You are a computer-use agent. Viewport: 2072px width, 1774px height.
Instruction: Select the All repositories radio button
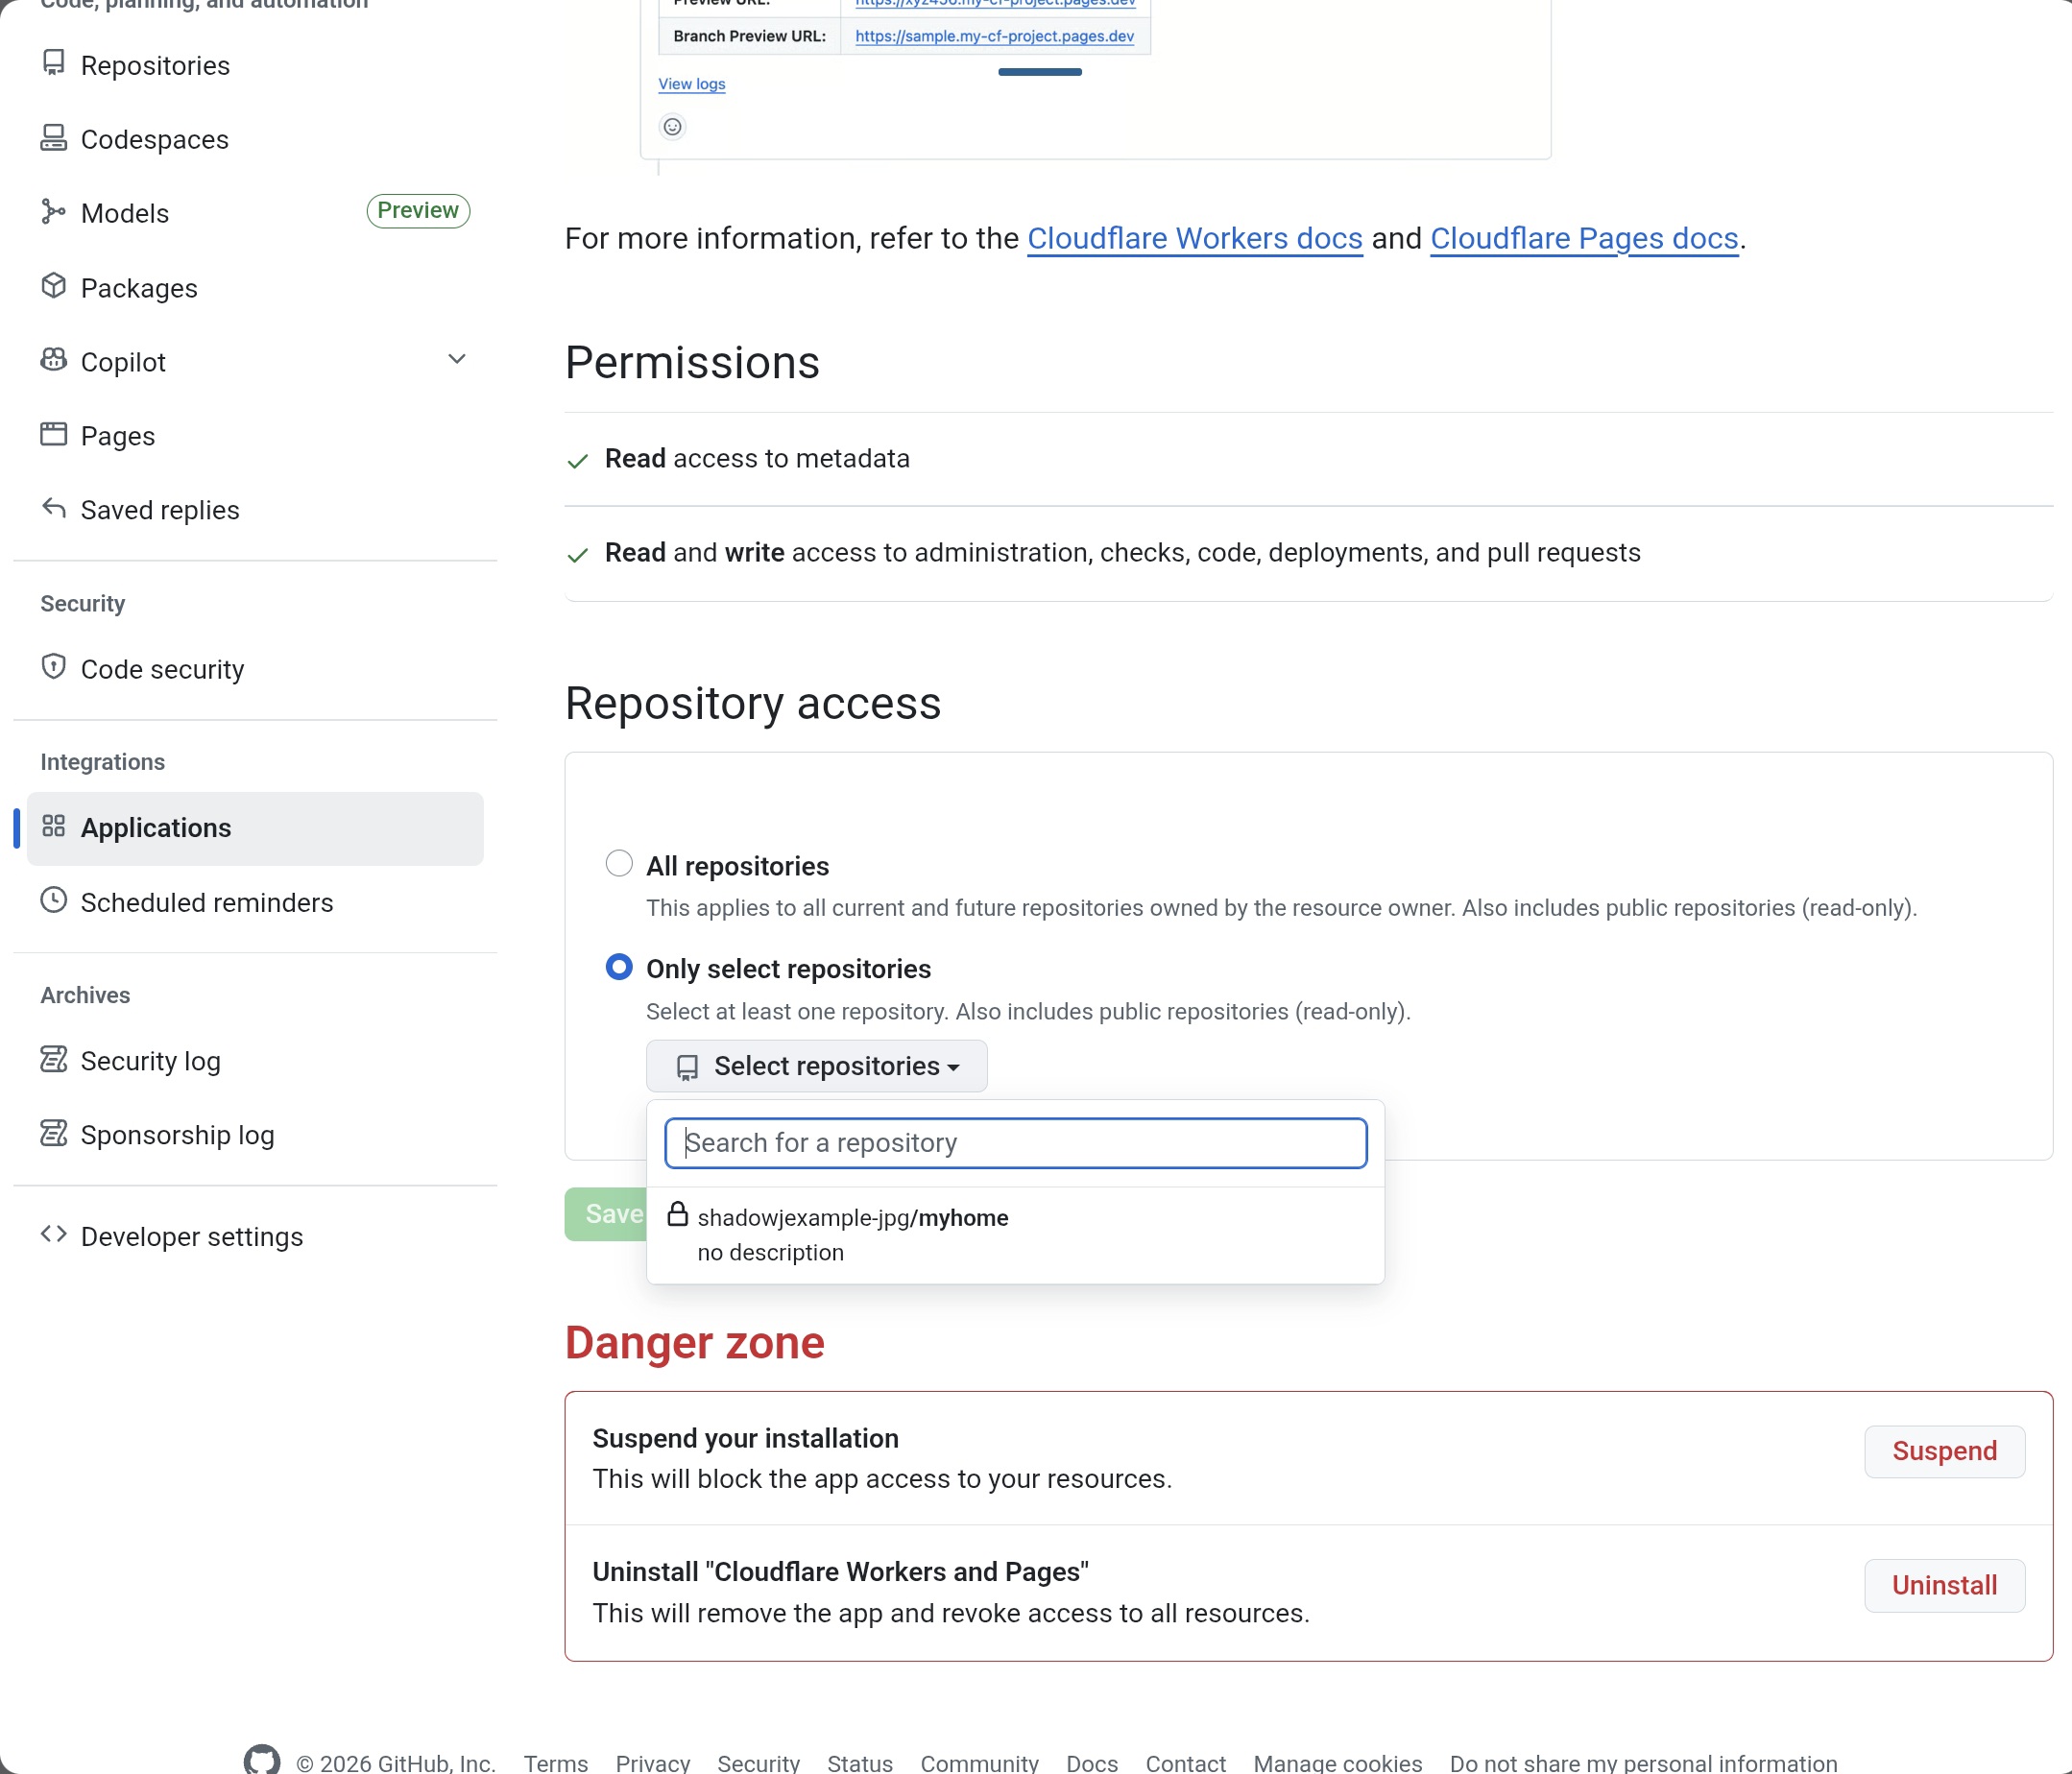[x=619, y=864]
